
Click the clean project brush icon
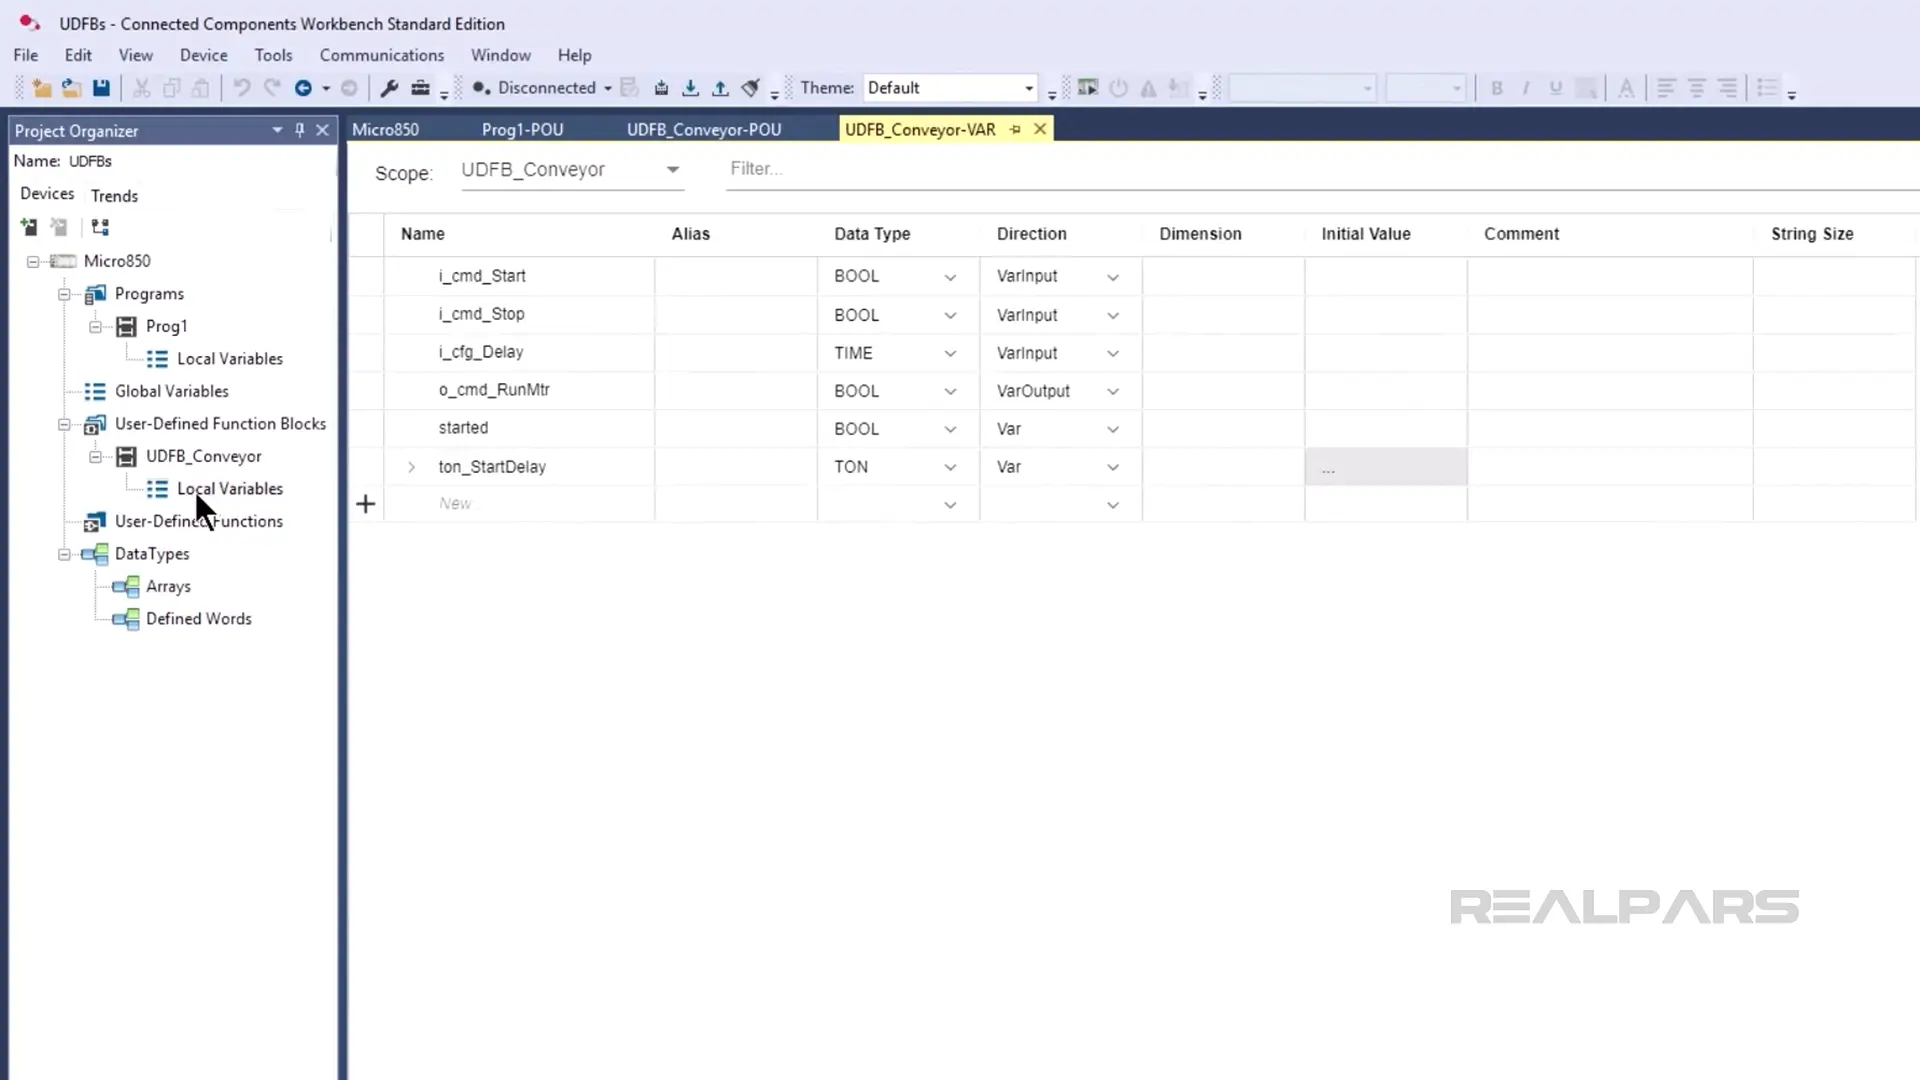pyautogui.click(x=750, y=88)
